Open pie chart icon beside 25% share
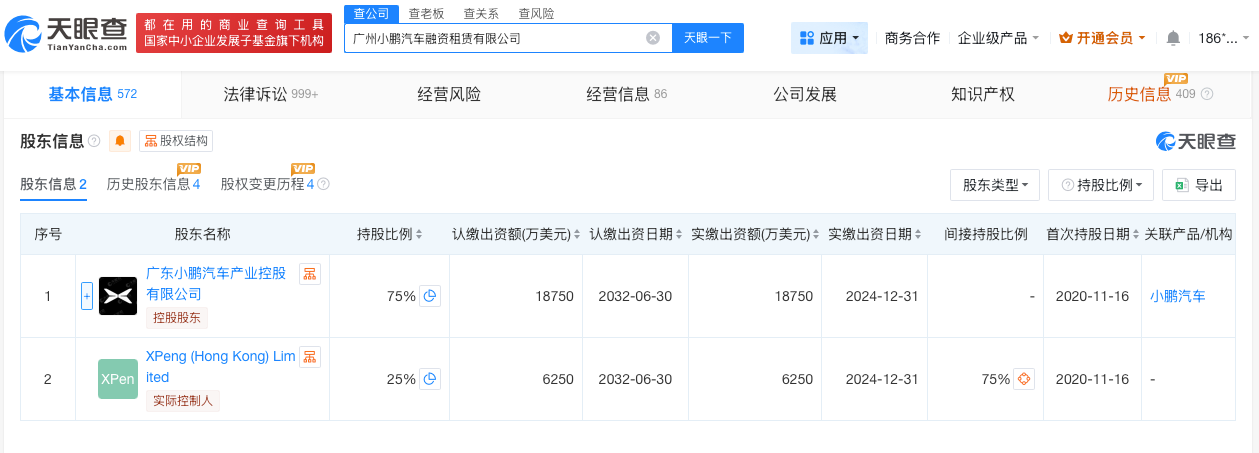Screen dimensions: 1259x453 click(x=429, y=379)
